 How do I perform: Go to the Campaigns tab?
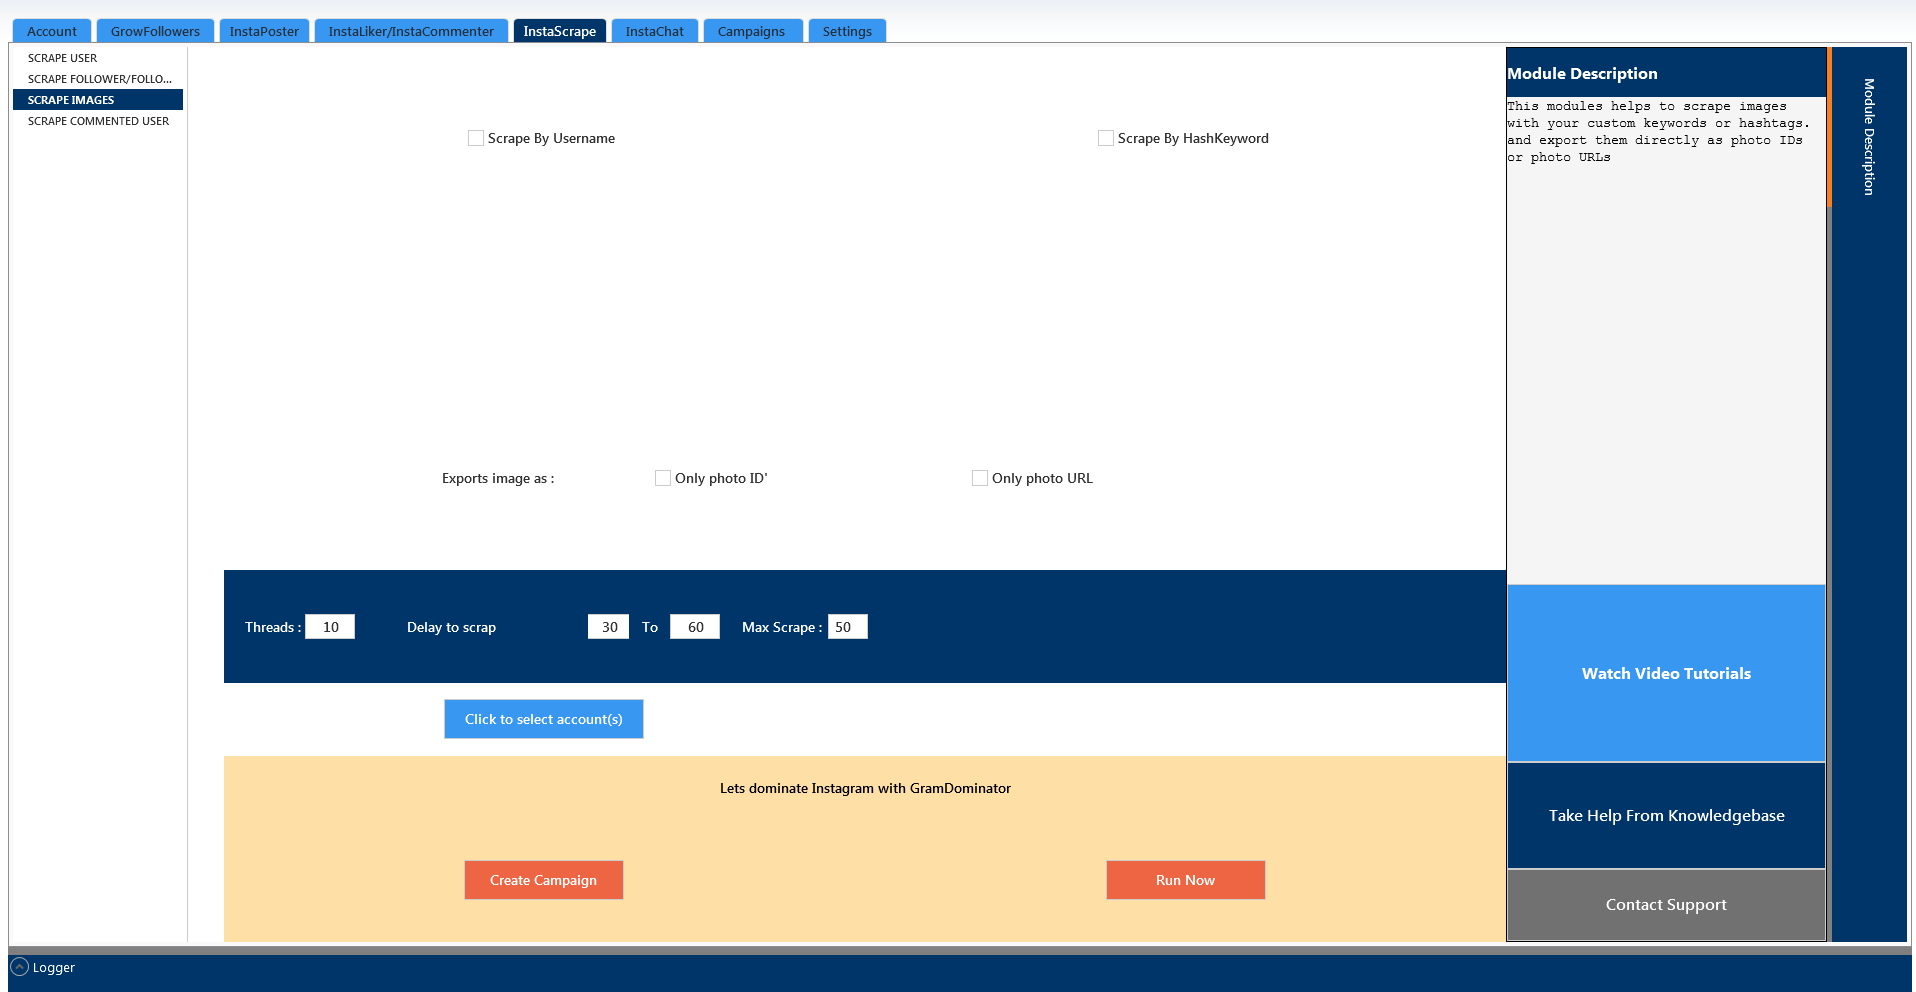click(x=751, y=31)
